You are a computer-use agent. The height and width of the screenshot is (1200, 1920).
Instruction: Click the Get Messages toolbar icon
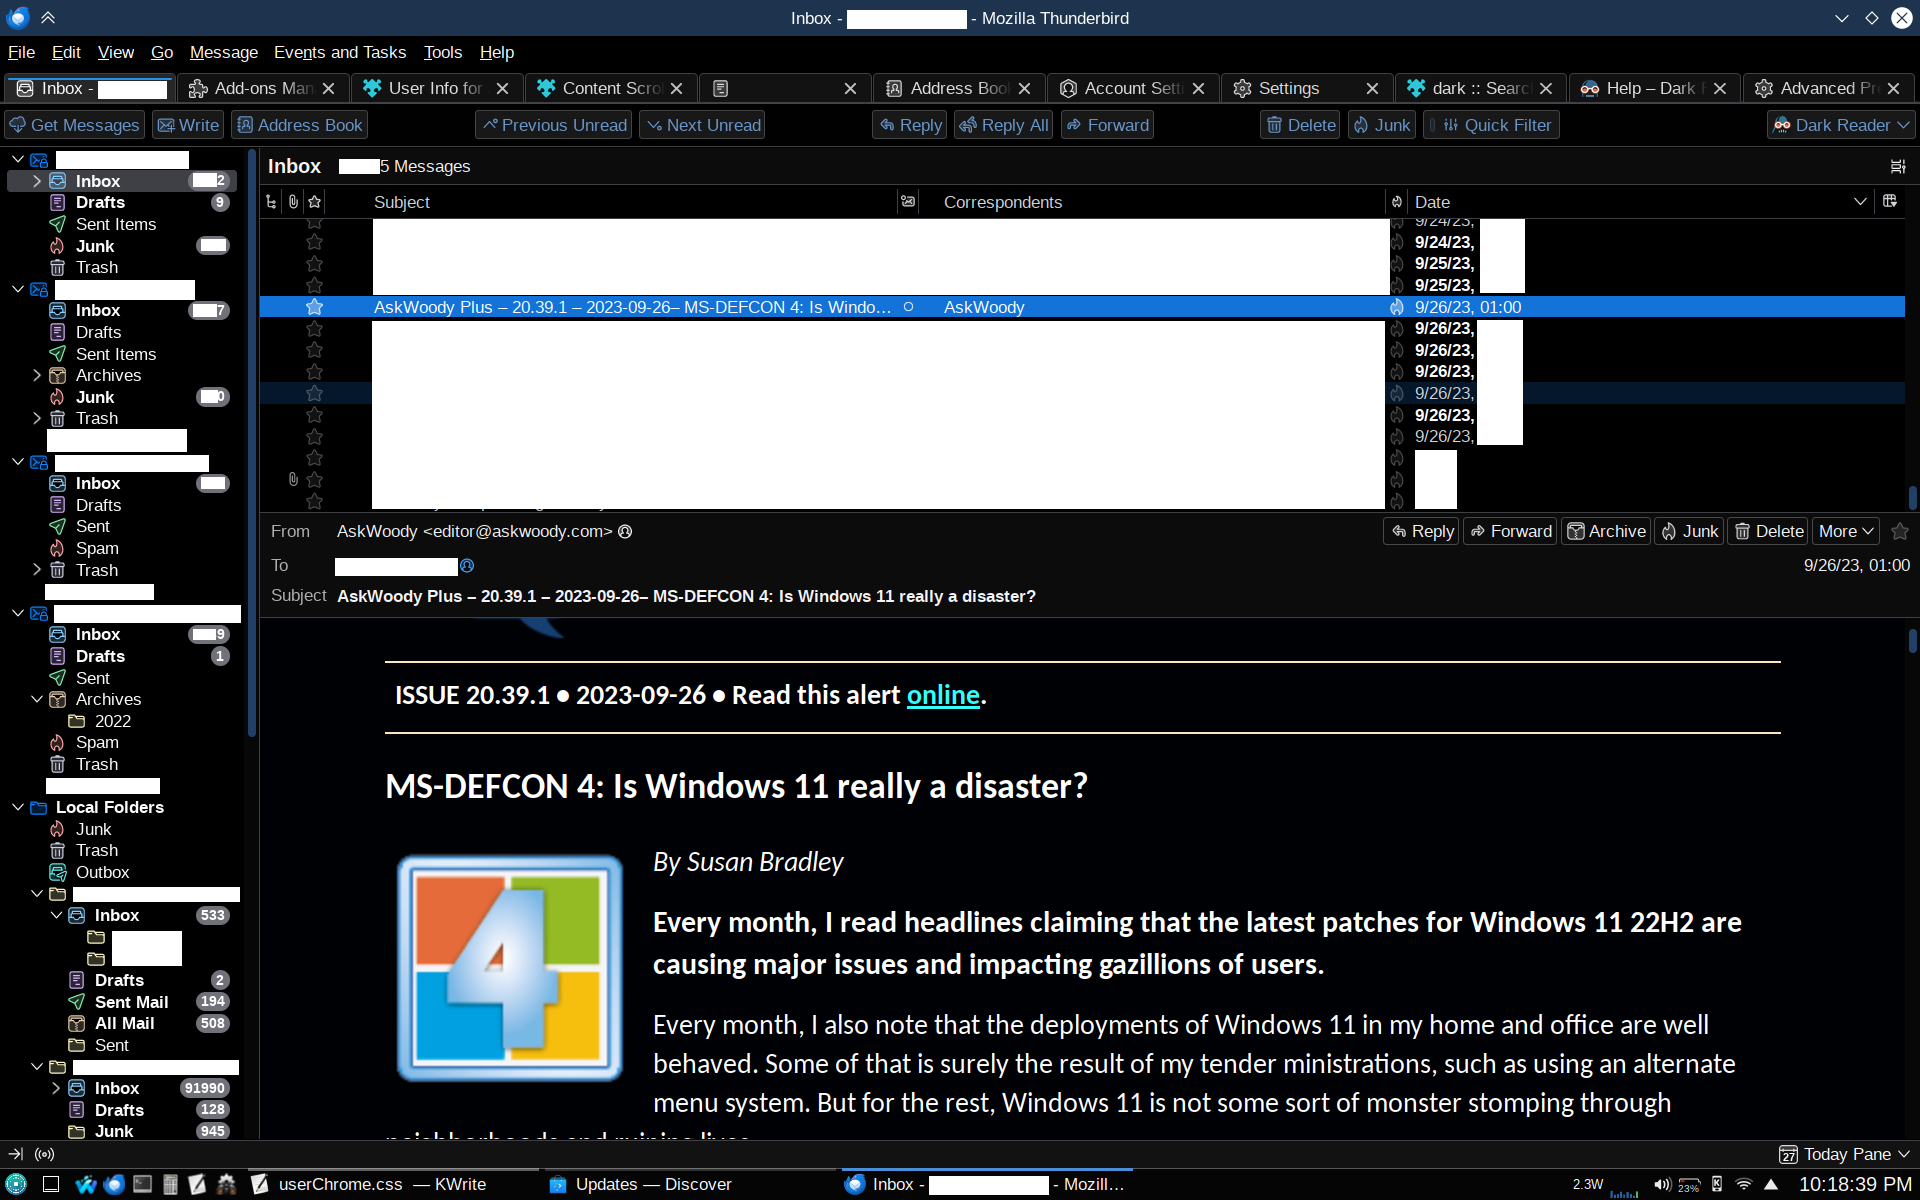[18, 125]
